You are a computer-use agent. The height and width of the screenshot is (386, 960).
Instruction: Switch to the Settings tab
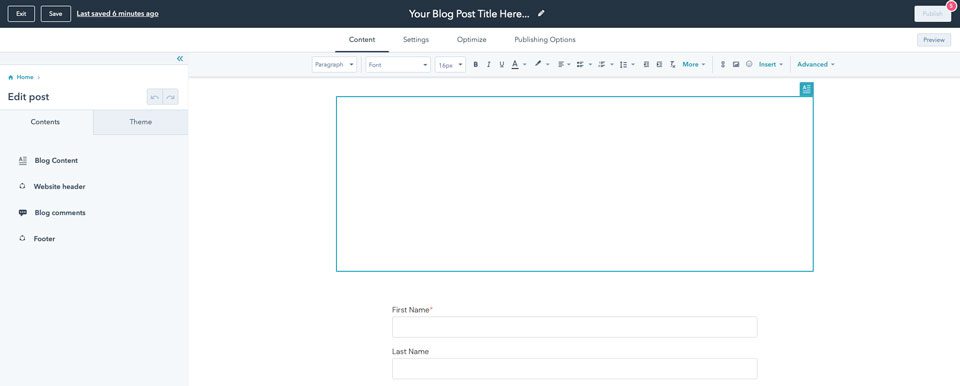[x=416, y=40]
